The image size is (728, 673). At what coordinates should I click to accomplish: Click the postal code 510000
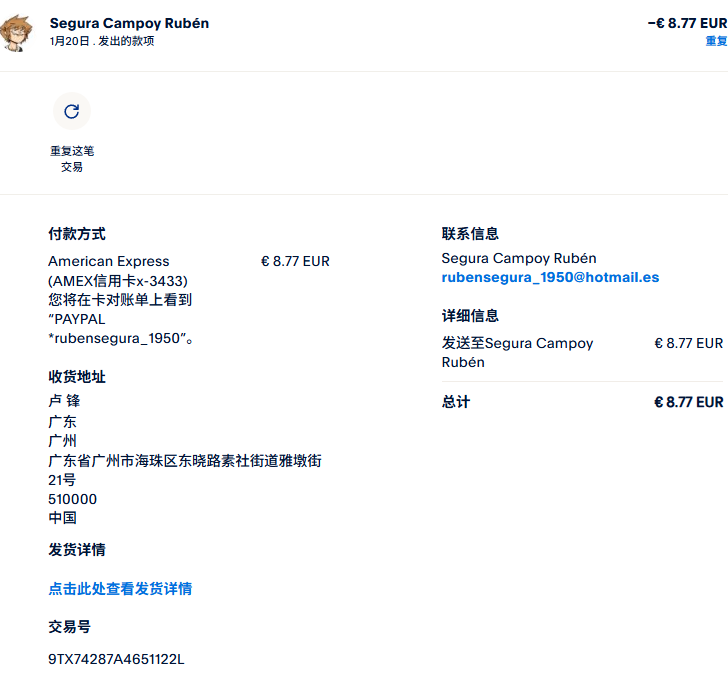point(73,499)
